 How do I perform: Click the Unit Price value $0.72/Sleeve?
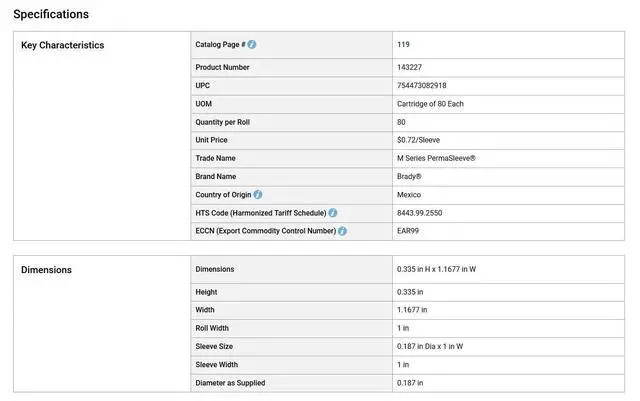tap(418, 140)
